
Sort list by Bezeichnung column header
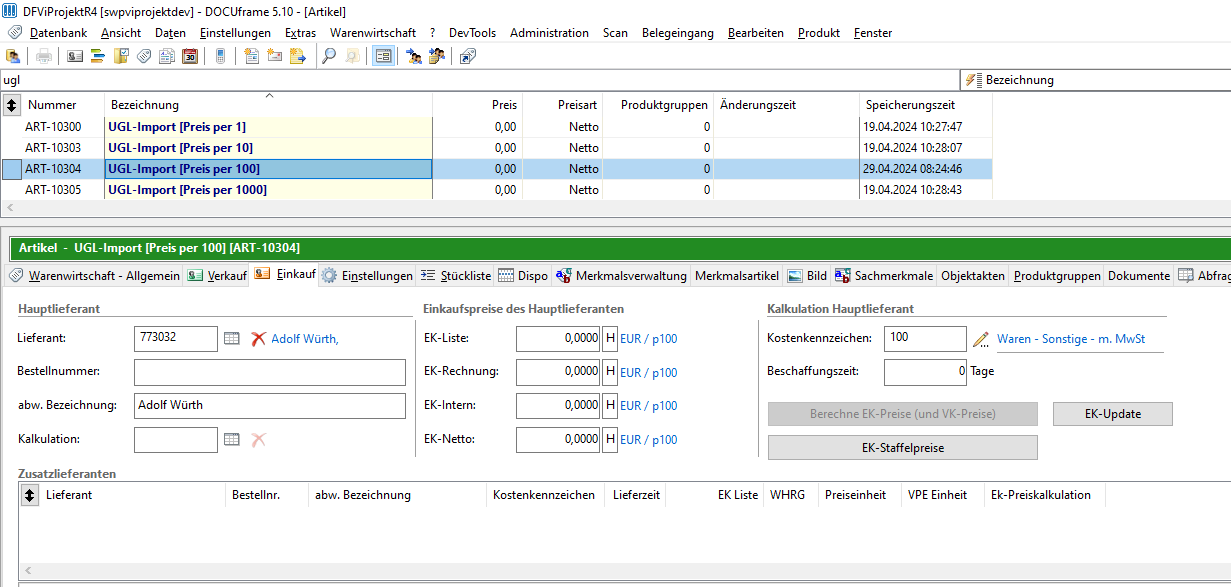[268, 104]
